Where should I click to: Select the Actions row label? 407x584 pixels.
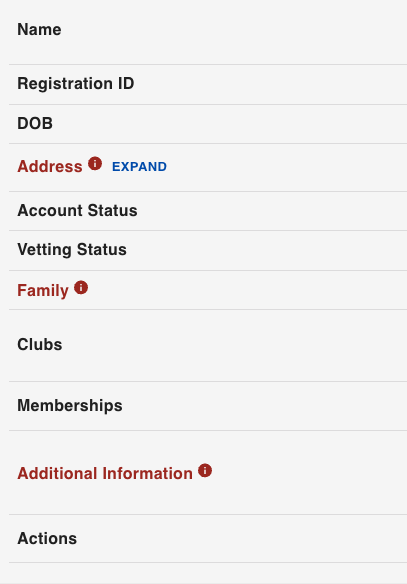(x=47, y=539)
